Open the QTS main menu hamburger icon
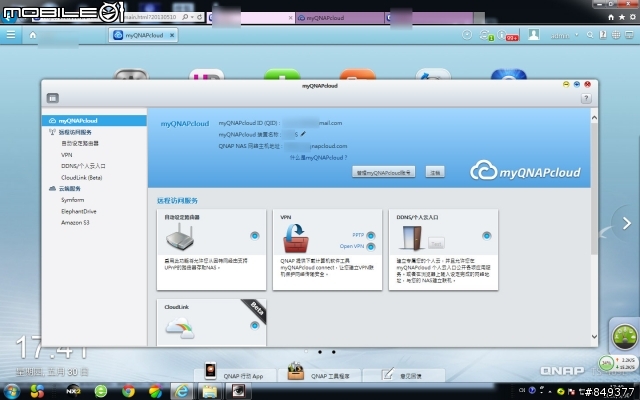This screenshot has height=400, width=640. pos(11,35)
